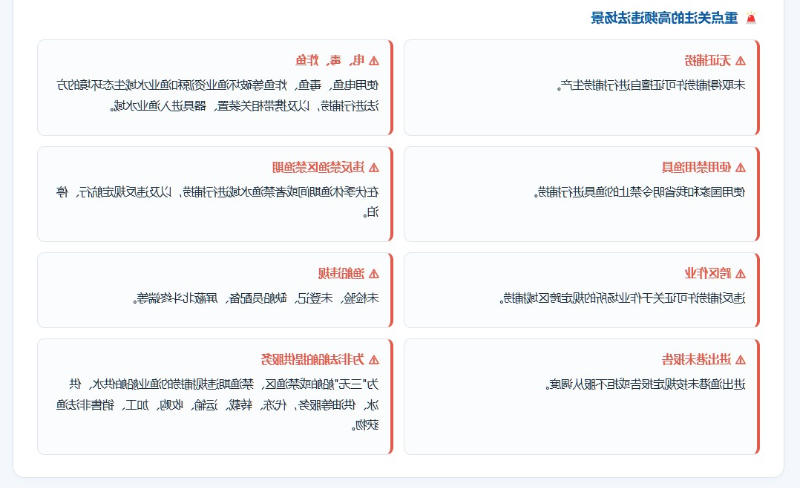
Task: Click the description 使用国家和我省明令禁止的渔具进行捕捞
Action: pos(640,192)
